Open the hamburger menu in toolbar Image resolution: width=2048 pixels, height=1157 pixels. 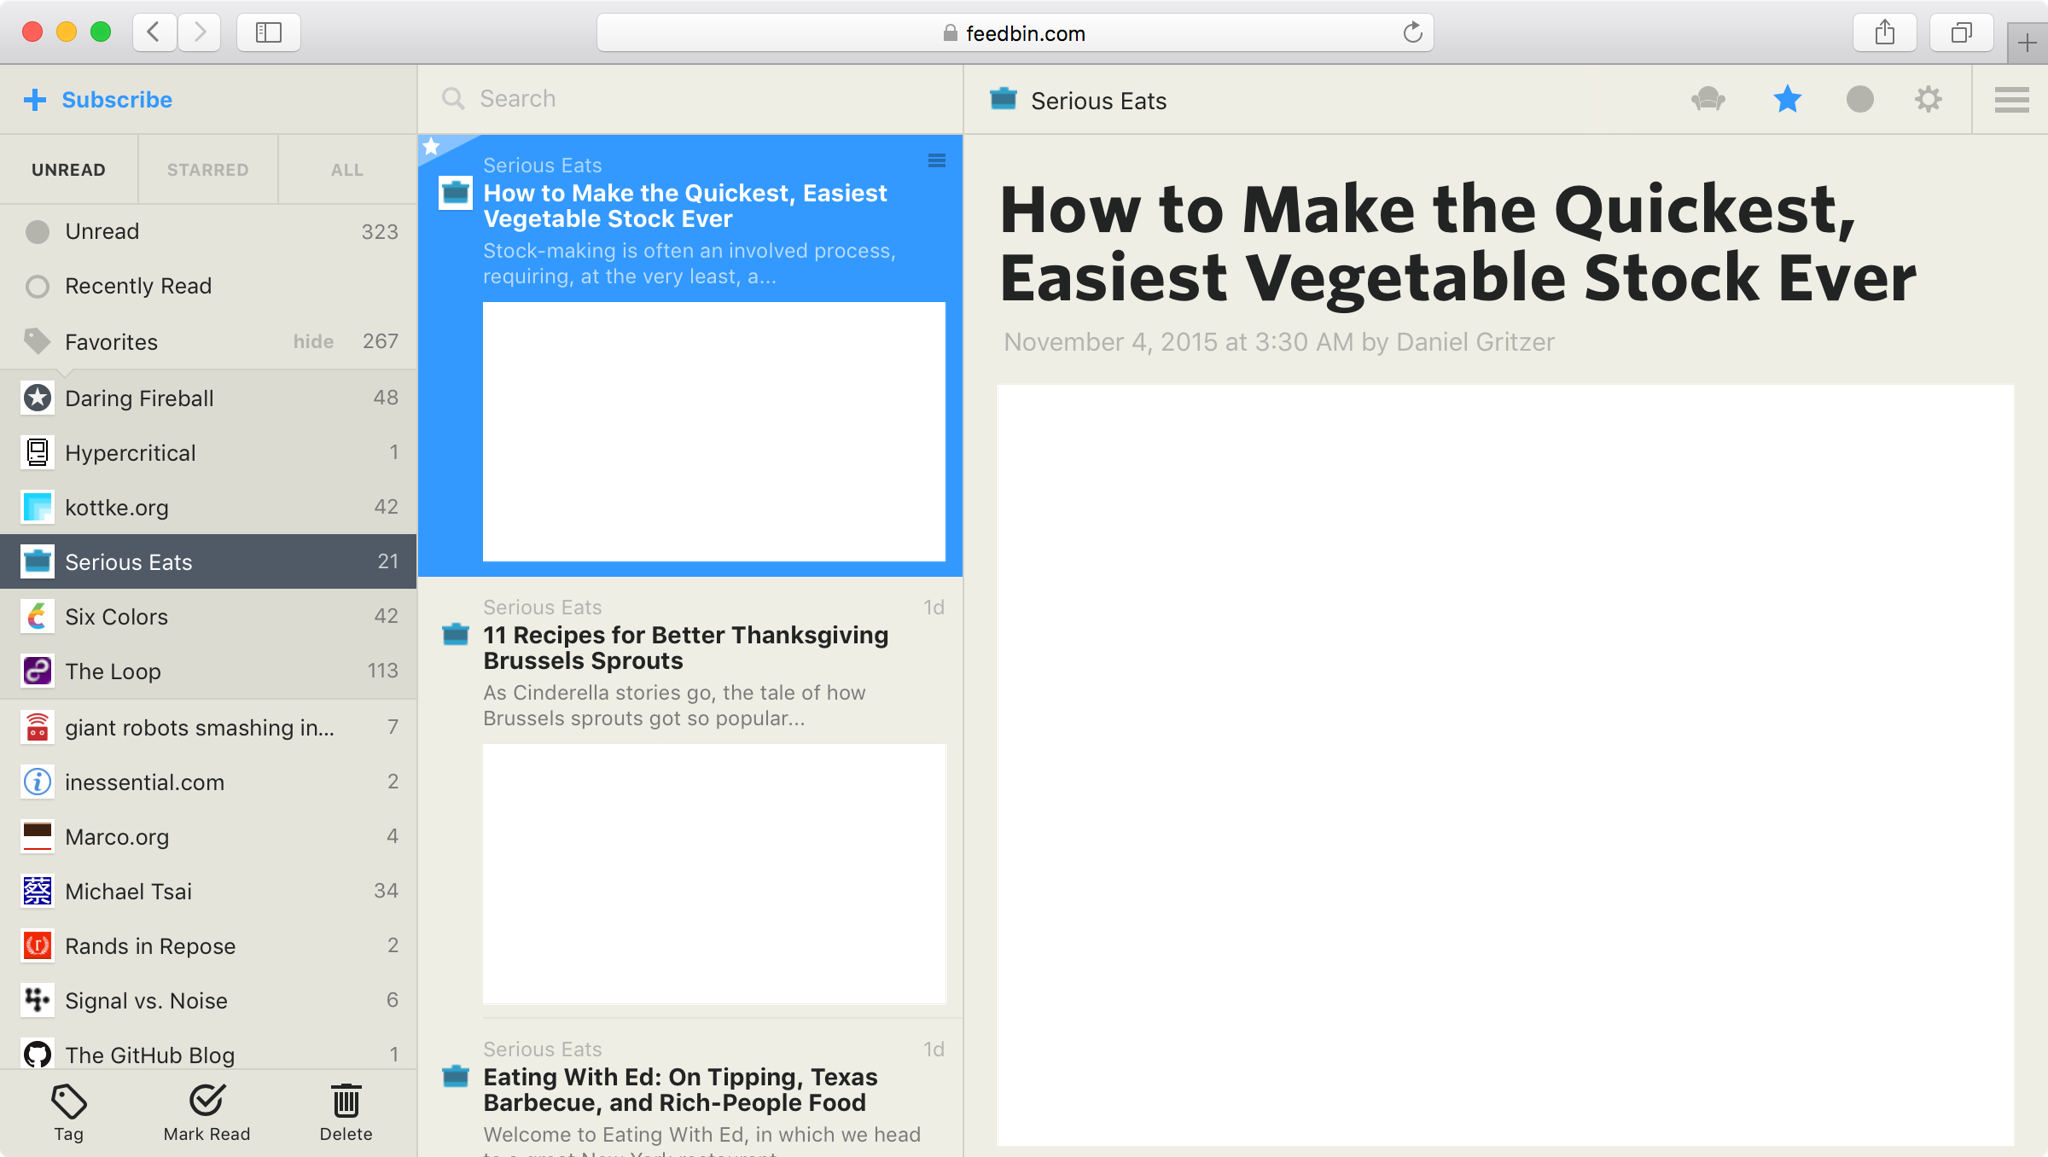coord(2011,100)
